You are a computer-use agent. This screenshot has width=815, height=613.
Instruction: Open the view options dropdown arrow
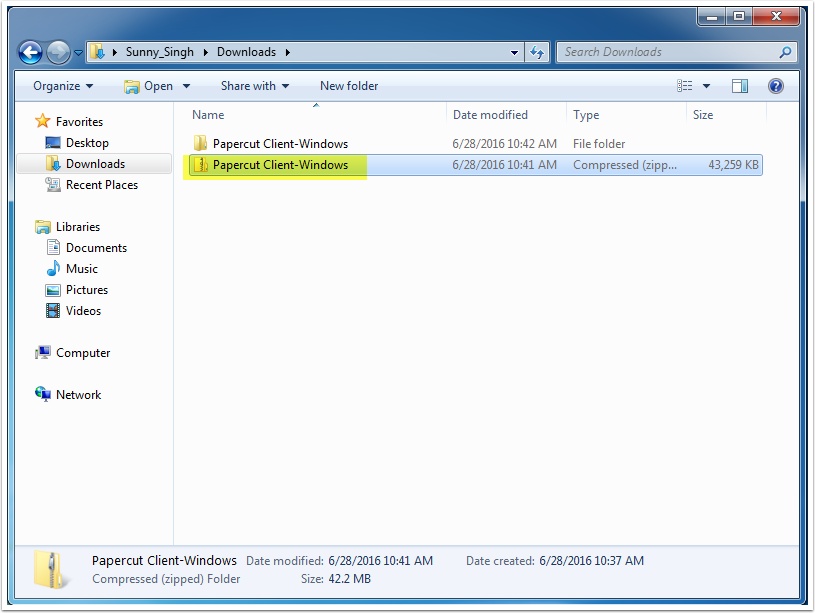click(706, 86)
